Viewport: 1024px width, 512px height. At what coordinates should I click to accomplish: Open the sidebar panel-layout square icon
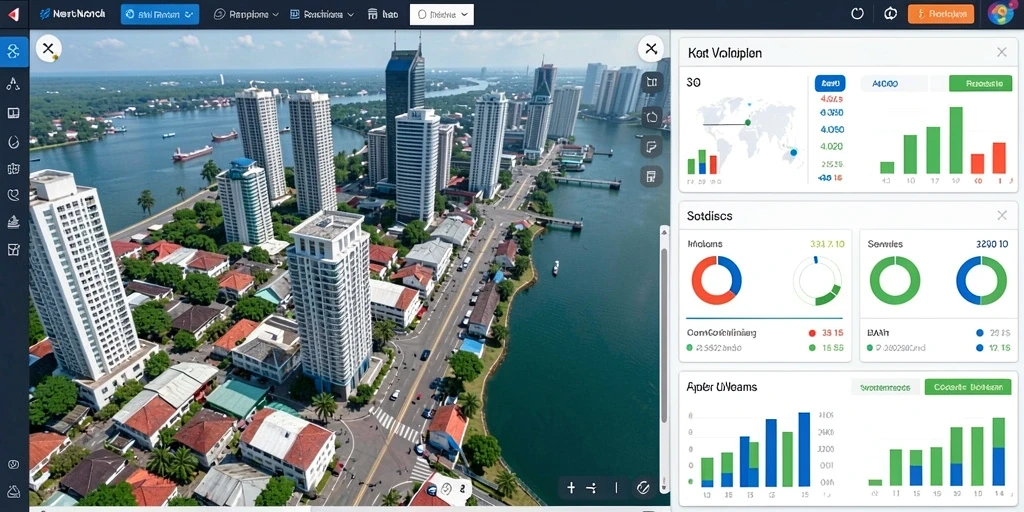13,113
